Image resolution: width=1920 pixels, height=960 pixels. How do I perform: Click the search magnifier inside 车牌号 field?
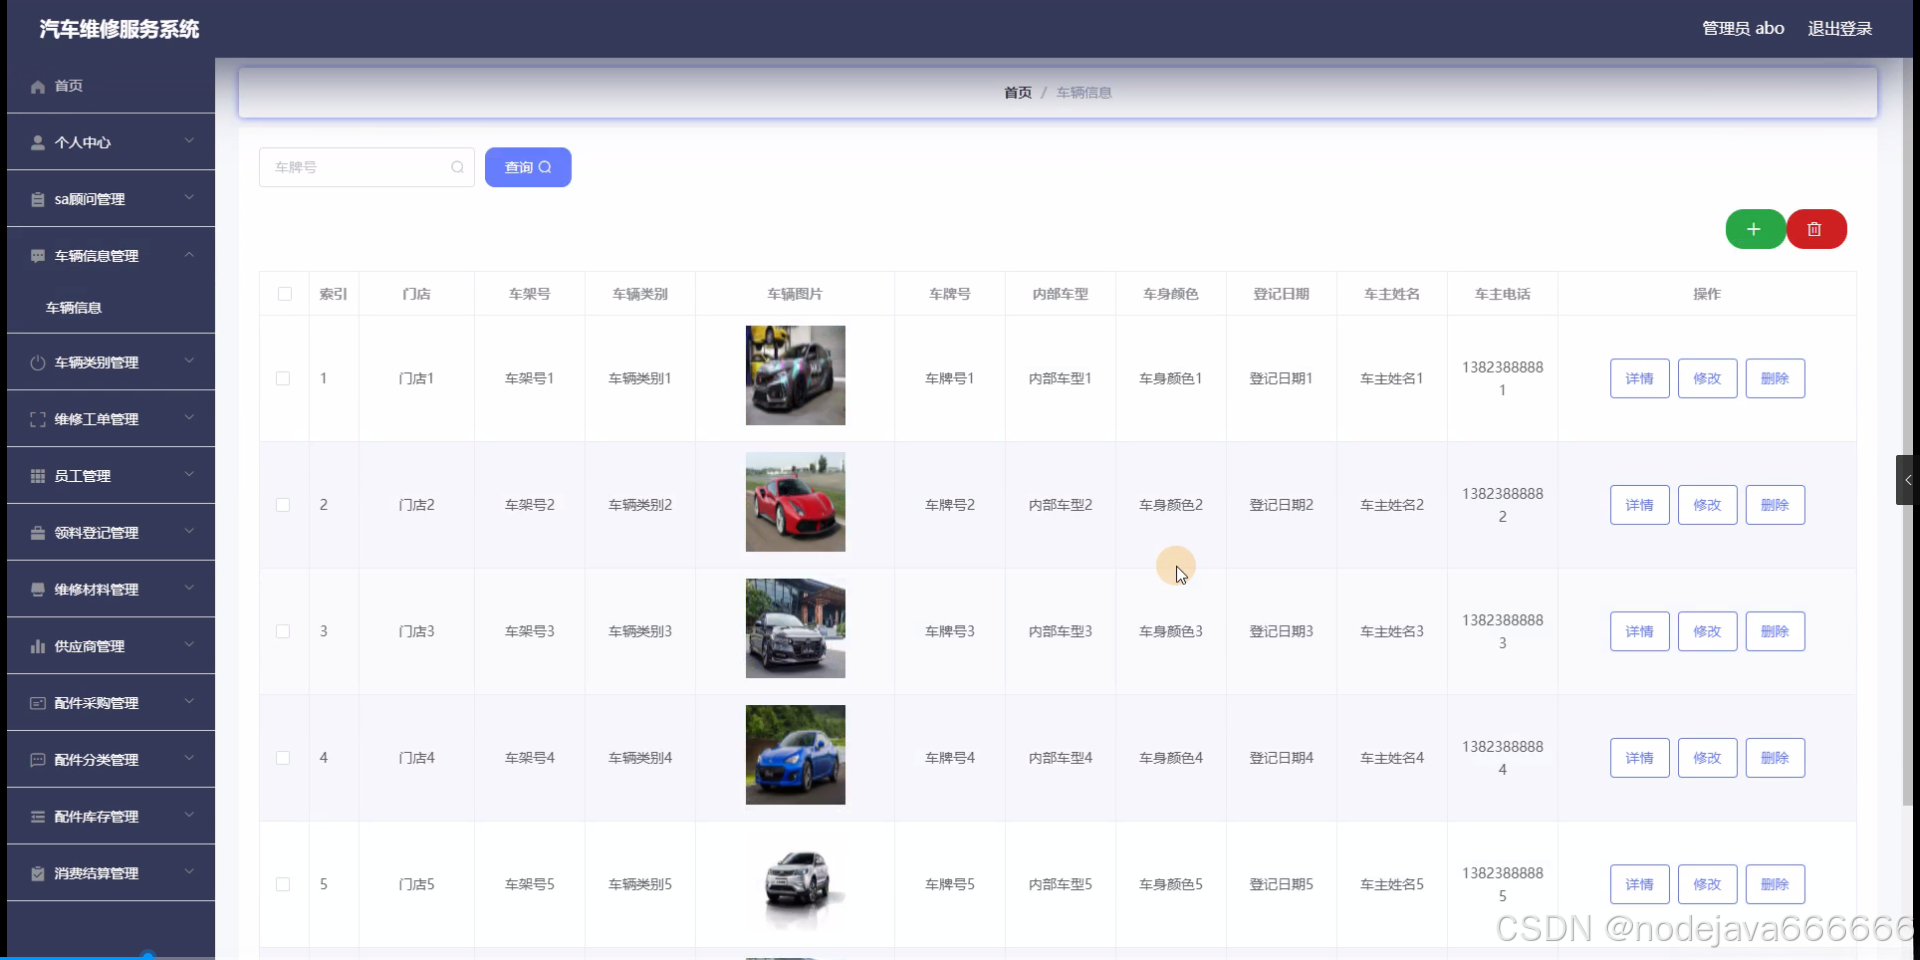click(457, 167)
